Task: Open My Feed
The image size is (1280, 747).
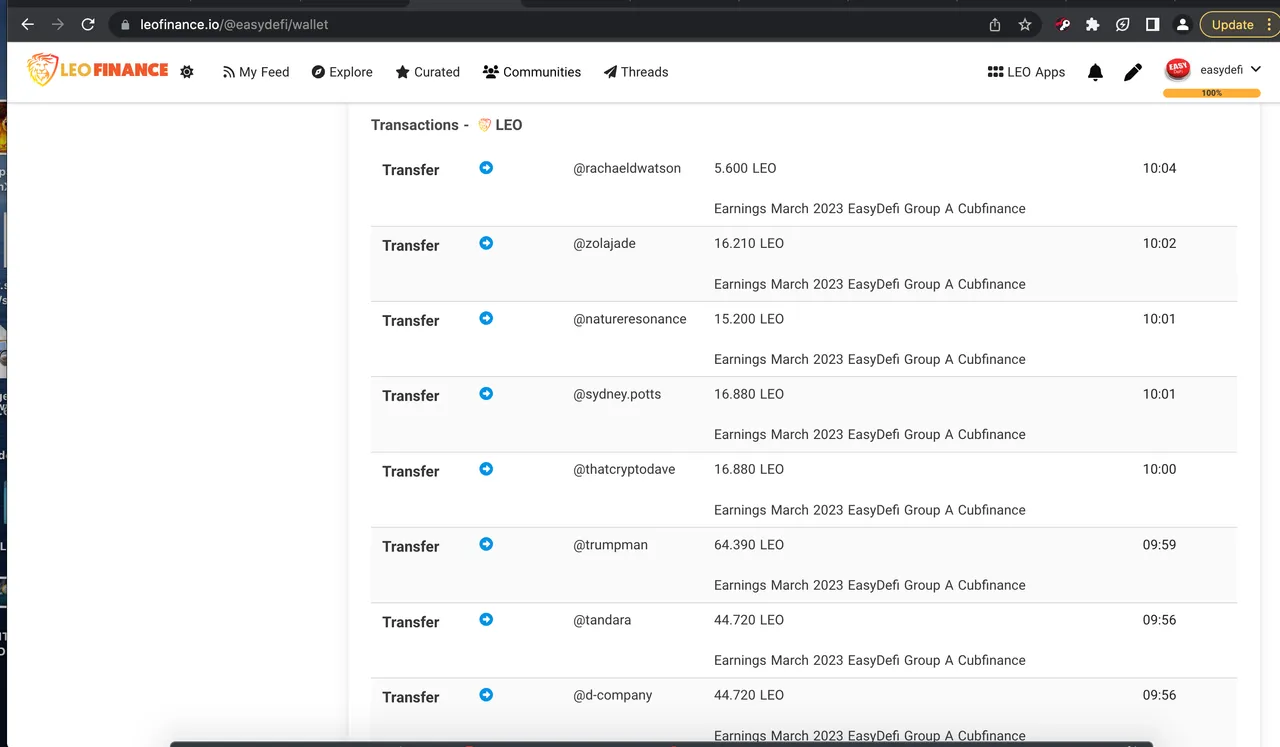Action: tap(256, 72)
